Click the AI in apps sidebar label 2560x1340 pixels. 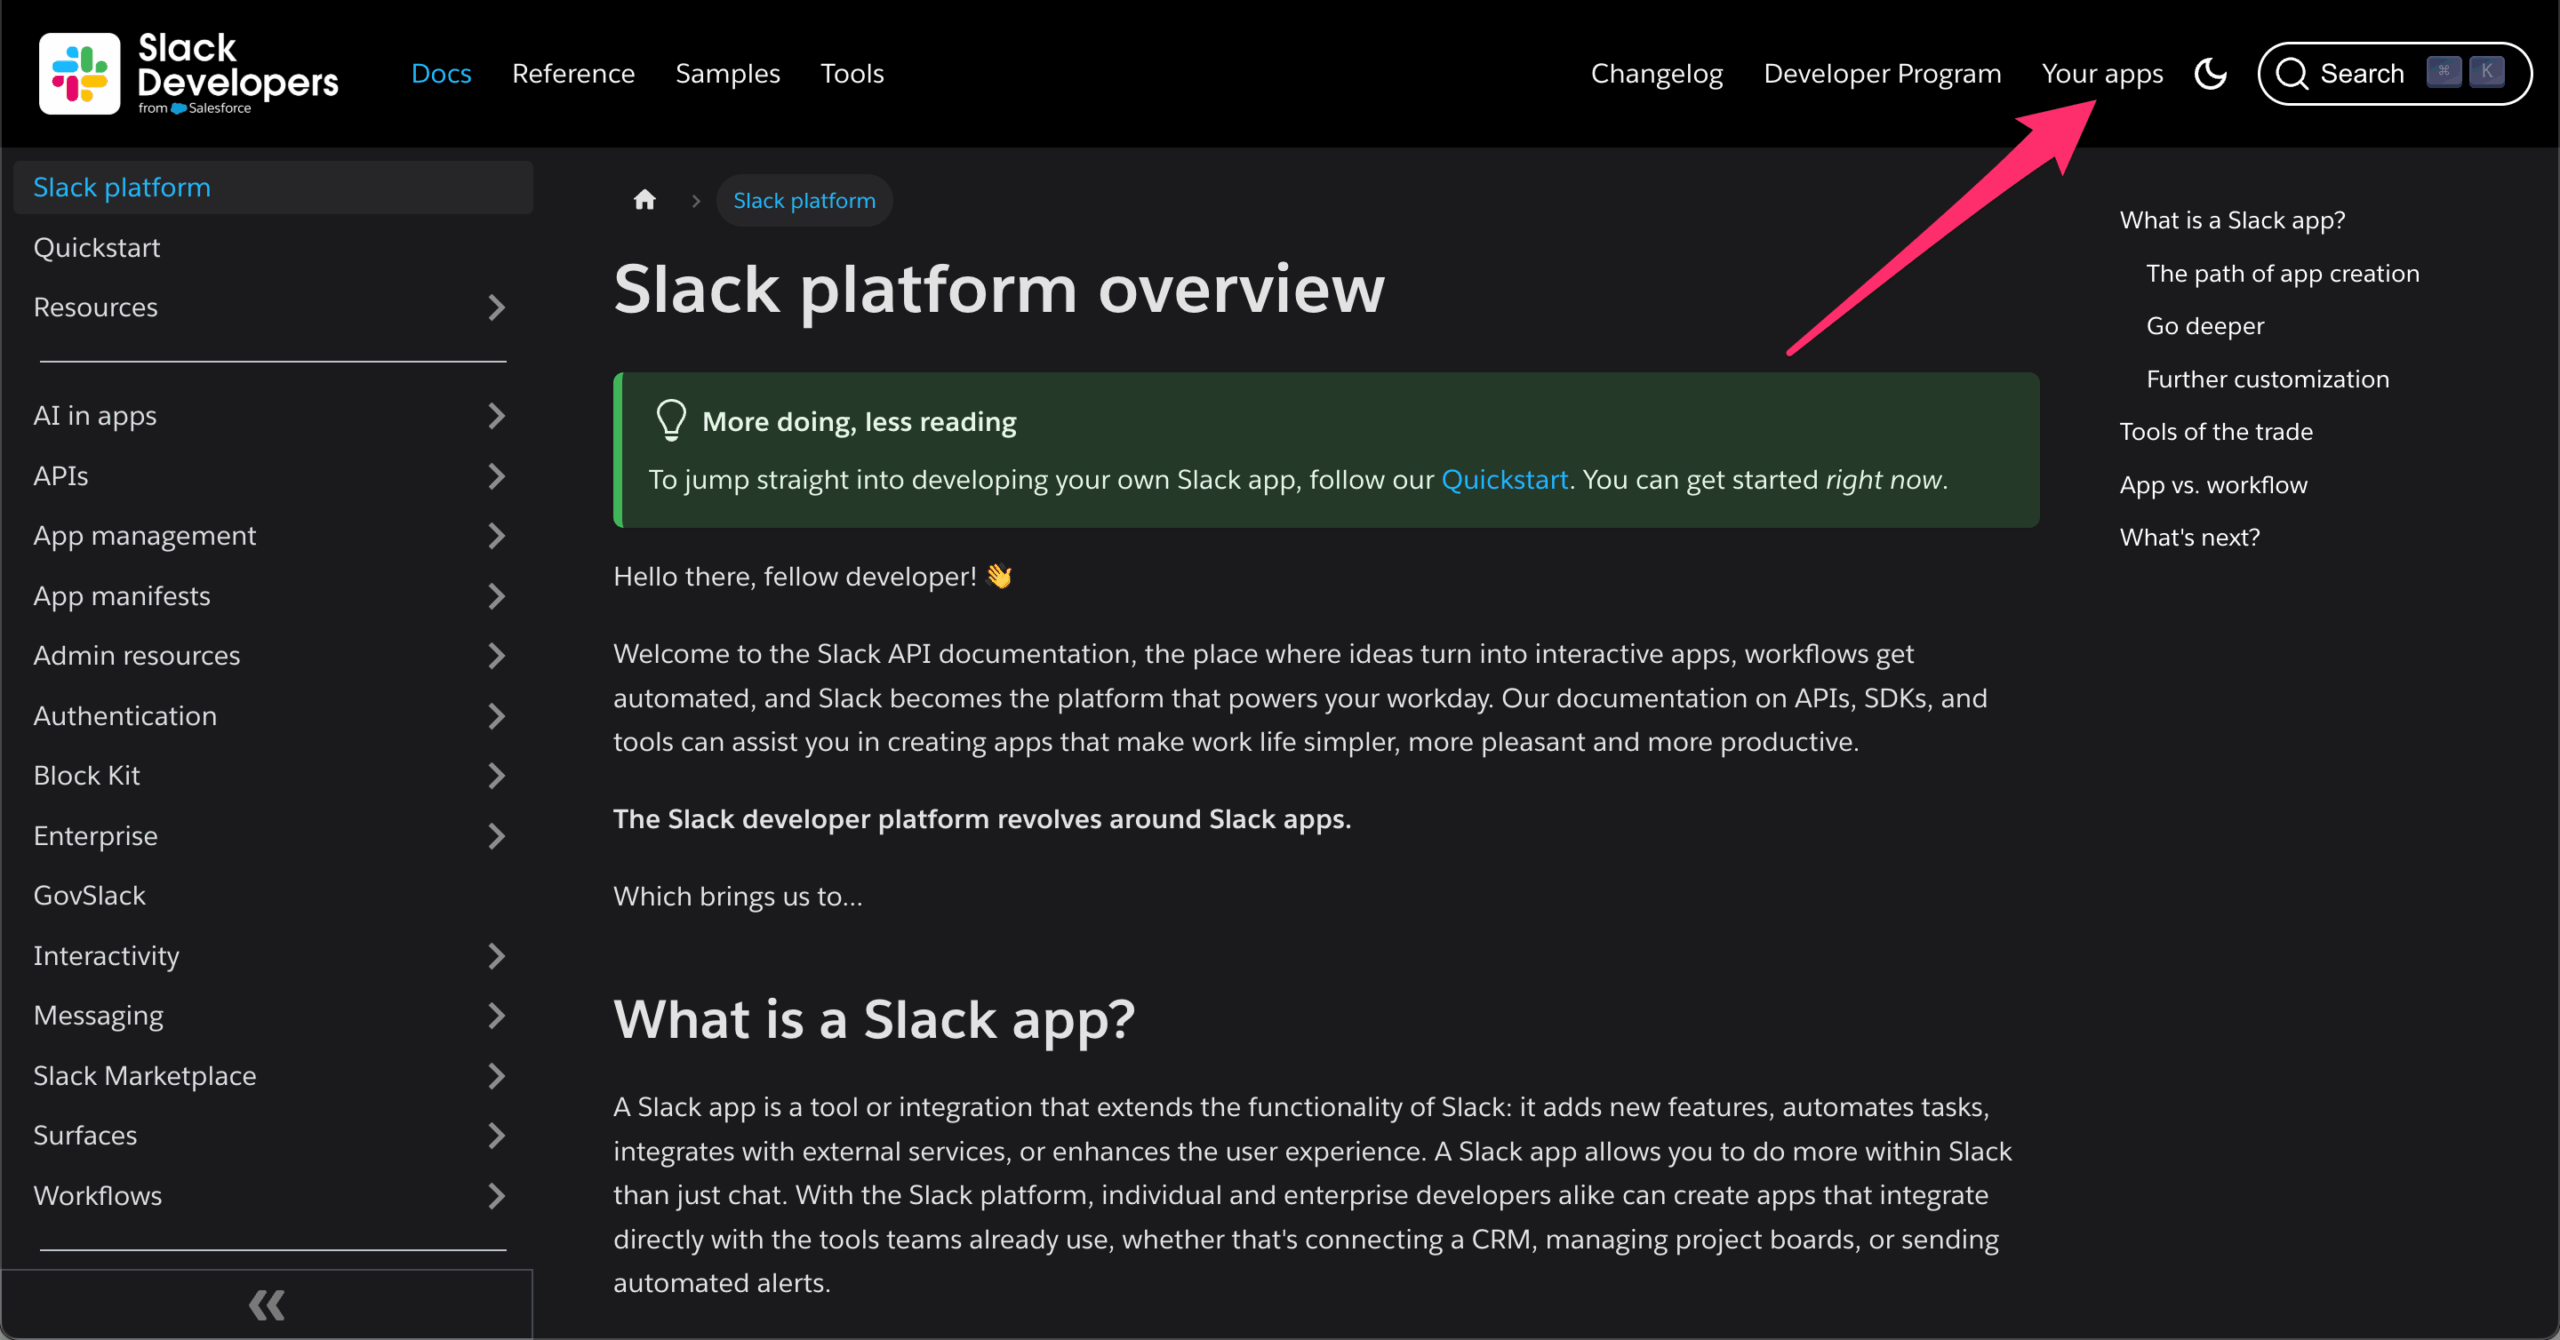point(95,415)
